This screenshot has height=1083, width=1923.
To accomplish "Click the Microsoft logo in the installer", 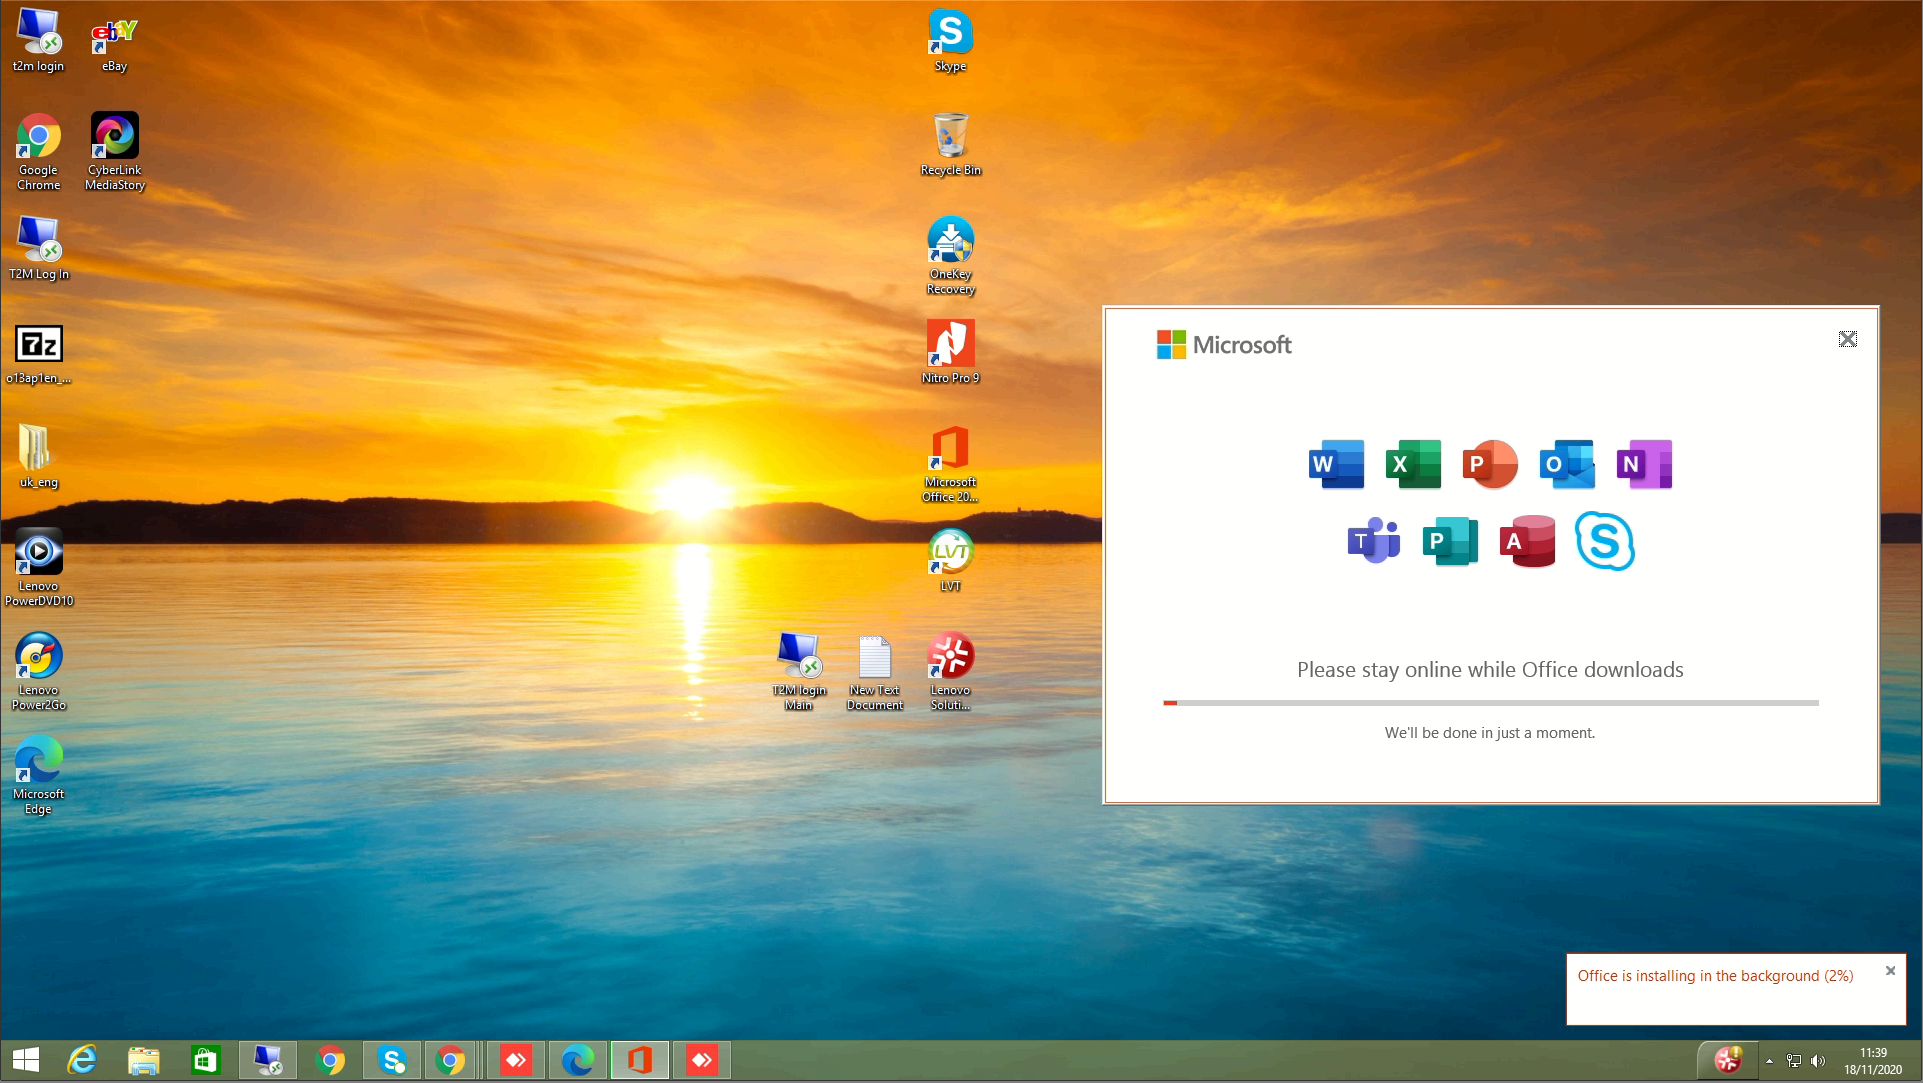I will click(1224, 345).
